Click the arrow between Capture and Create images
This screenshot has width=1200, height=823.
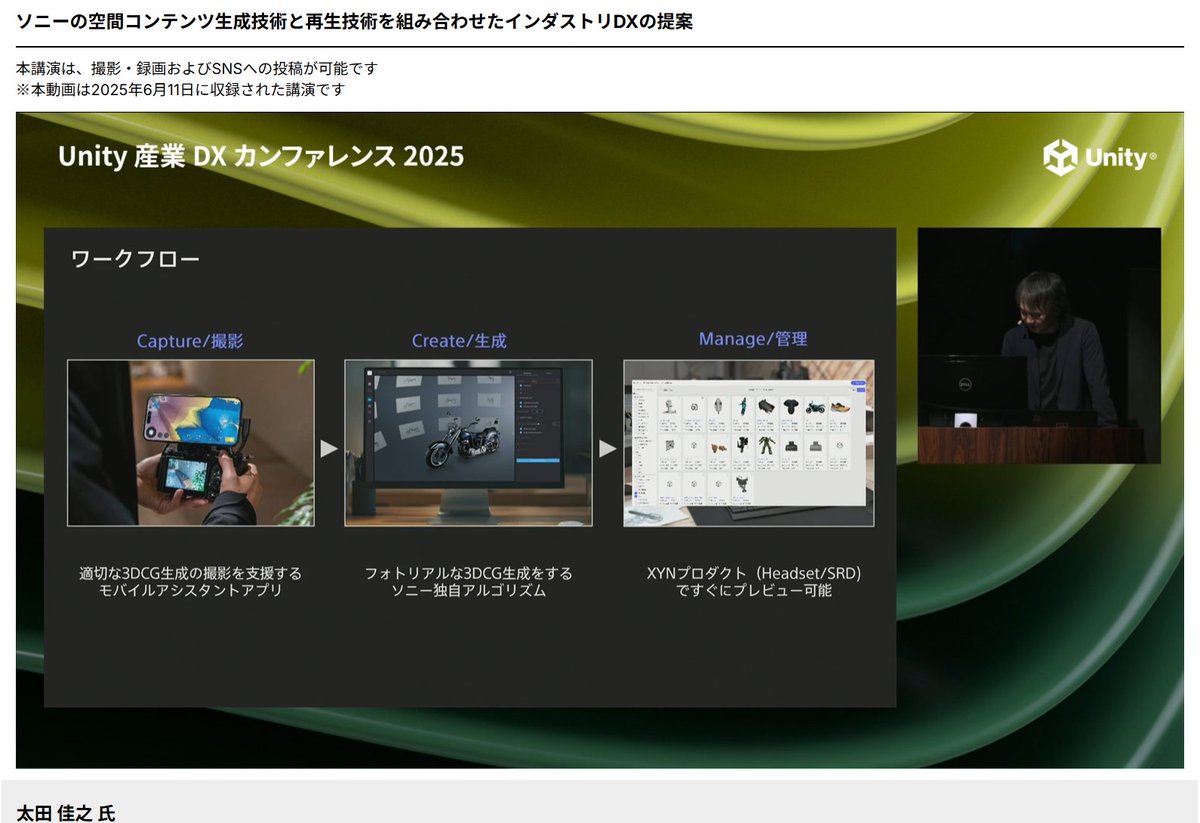coord(329,449)
